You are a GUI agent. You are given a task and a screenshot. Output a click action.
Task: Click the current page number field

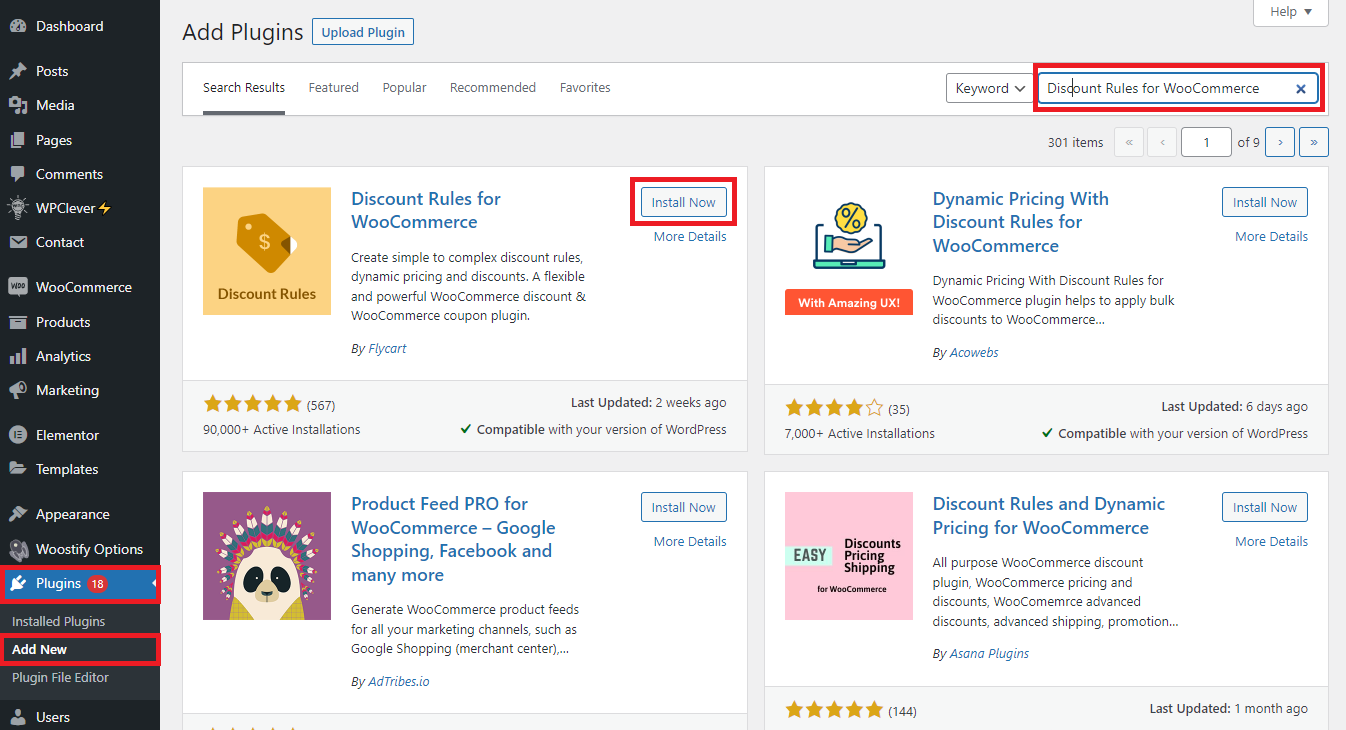tap(1206, 142)
